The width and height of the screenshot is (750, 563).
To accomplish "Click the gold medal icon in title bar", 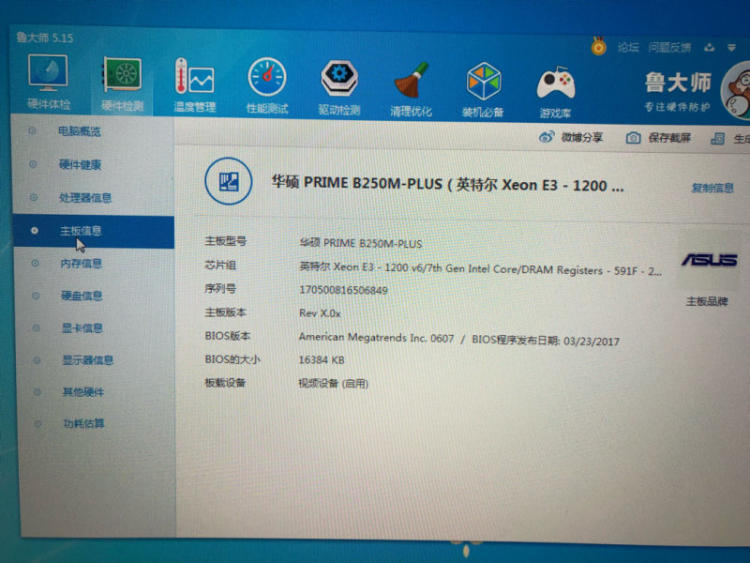I will pyautogui.click(x=598, y=46).
